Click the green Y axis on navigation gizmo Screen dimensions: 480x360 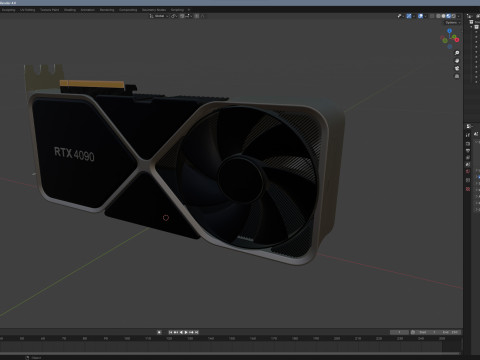coord(454,37)
